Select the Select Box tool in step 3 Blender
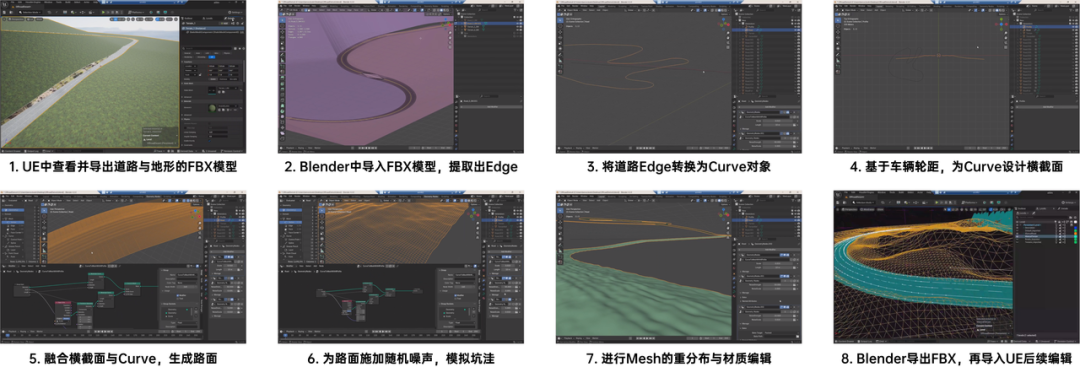This screenshot has width=1080, height=367. click(560, 20)
